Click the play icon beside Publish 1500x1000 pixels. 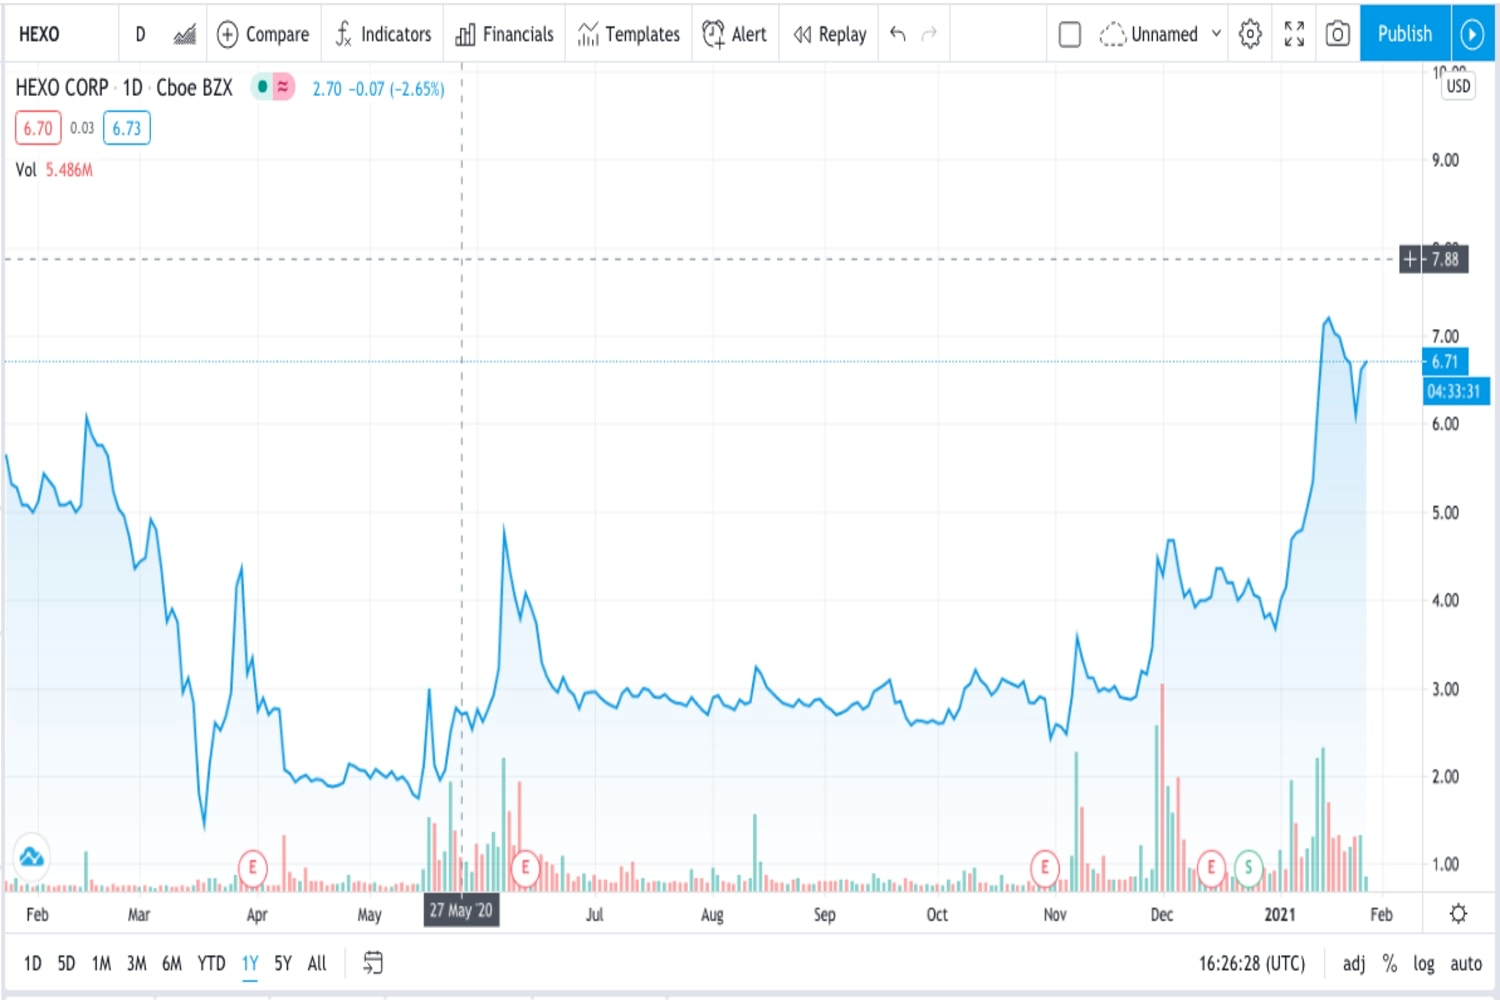click(1472, 34)
